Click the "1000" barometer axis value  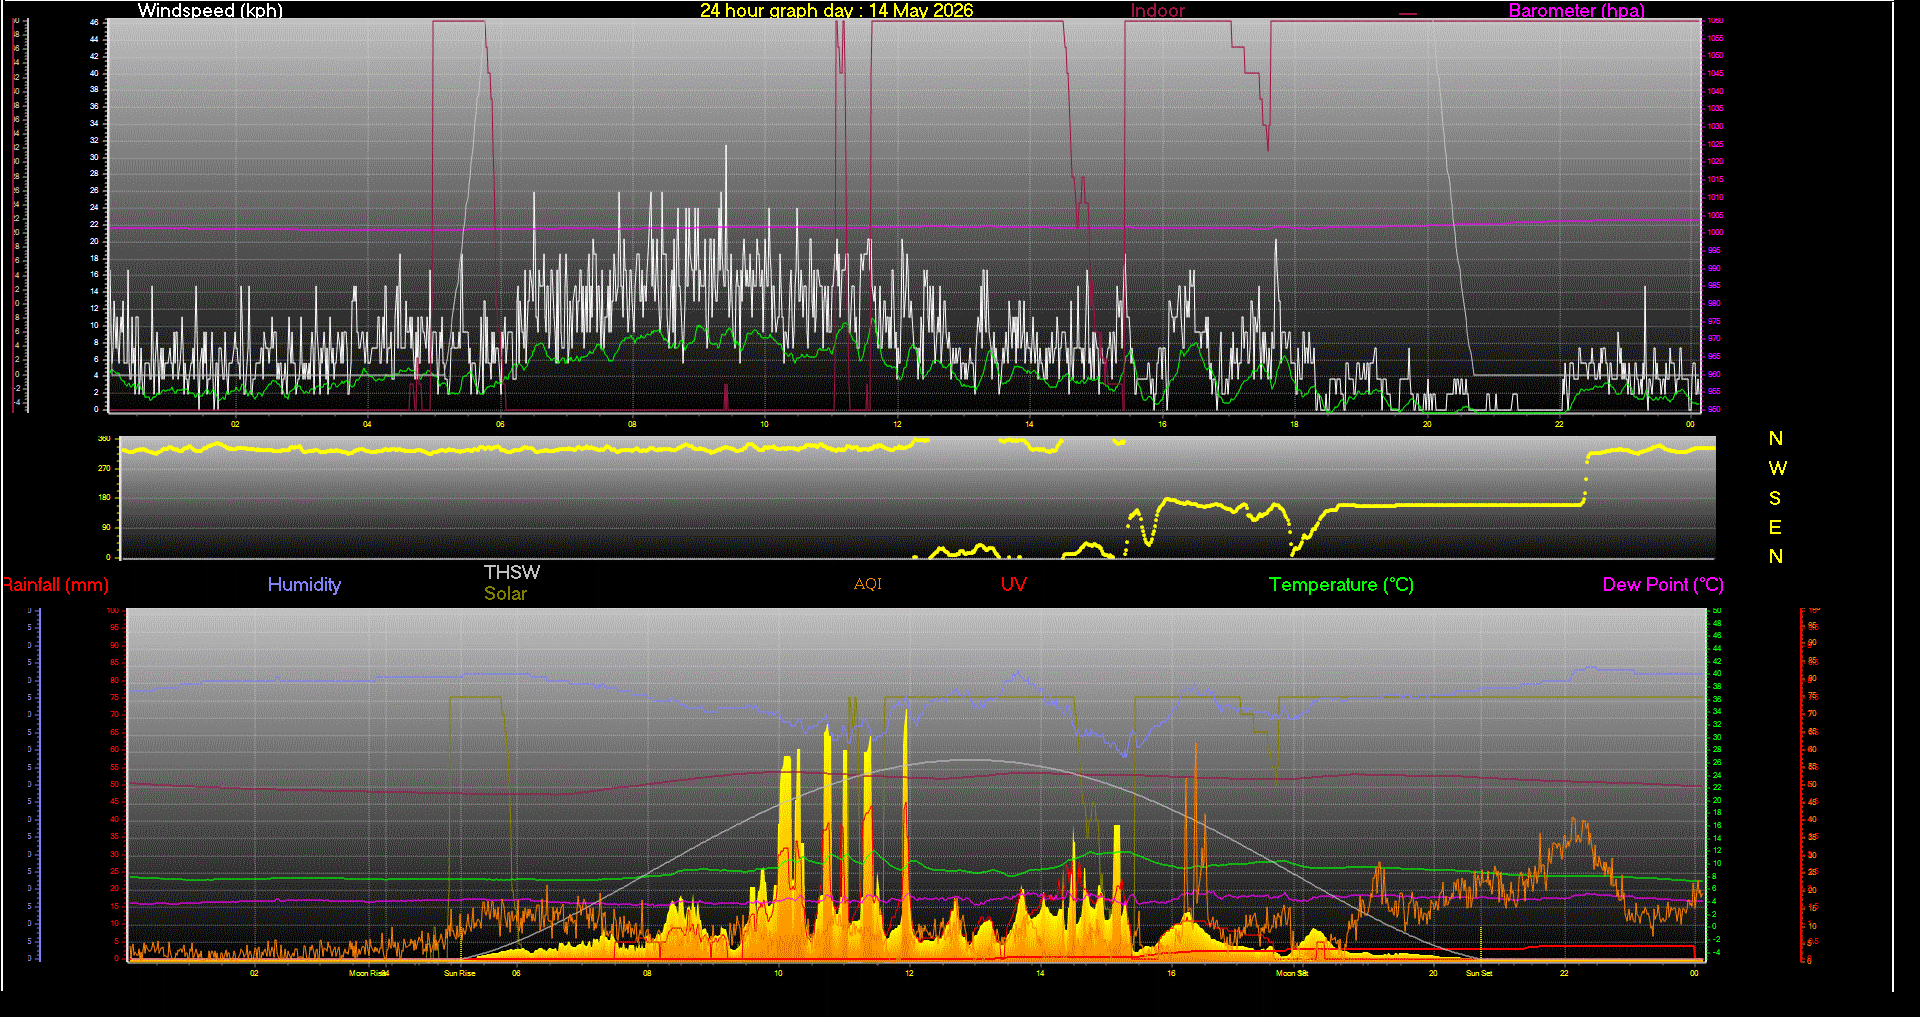pyautogui.click(x=1715, y=232)
